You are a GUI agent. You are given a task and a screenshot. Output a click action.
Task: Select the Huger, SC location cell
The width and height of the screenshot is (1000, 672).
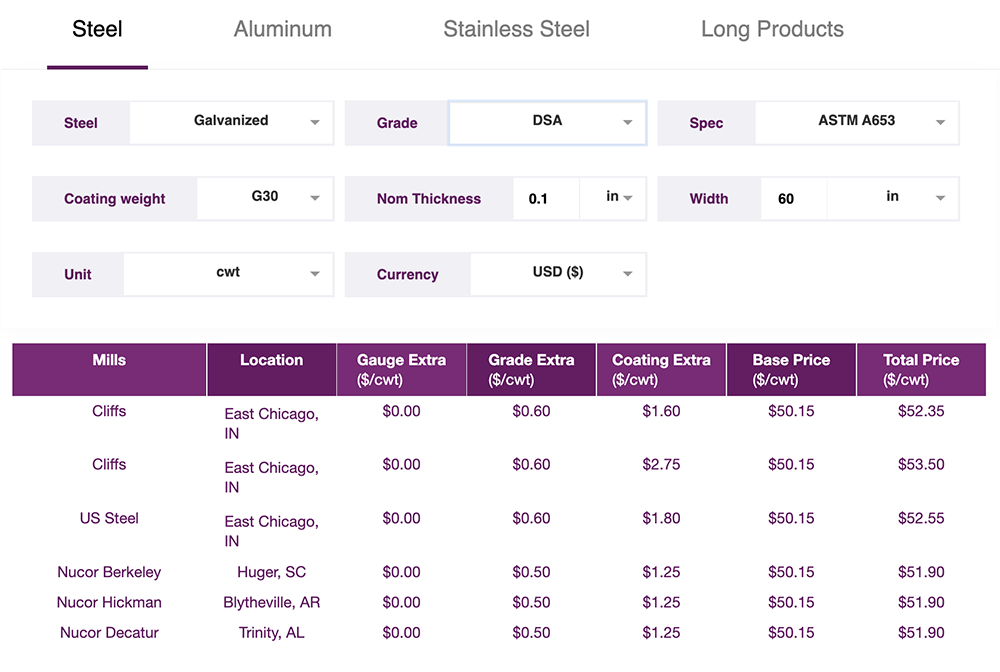click(x=271, y=572)
